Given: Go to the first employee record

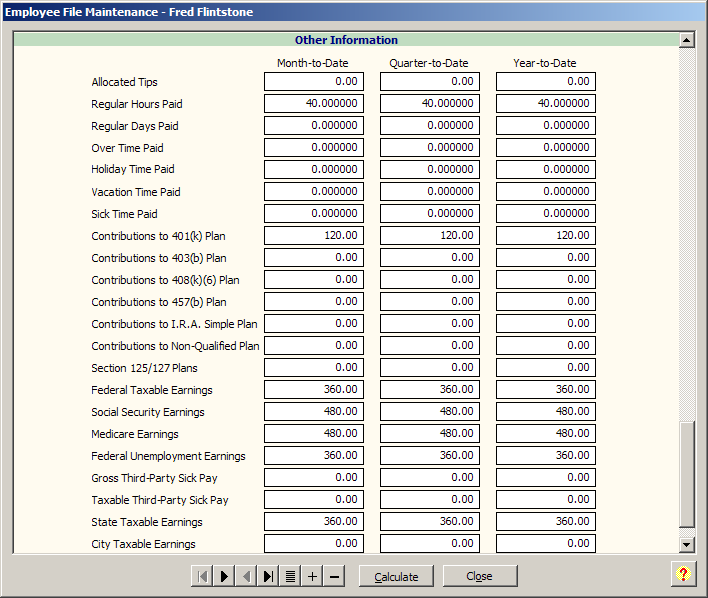Looking at the screenshot, I should pyautogui.click(x=202, y=576).
